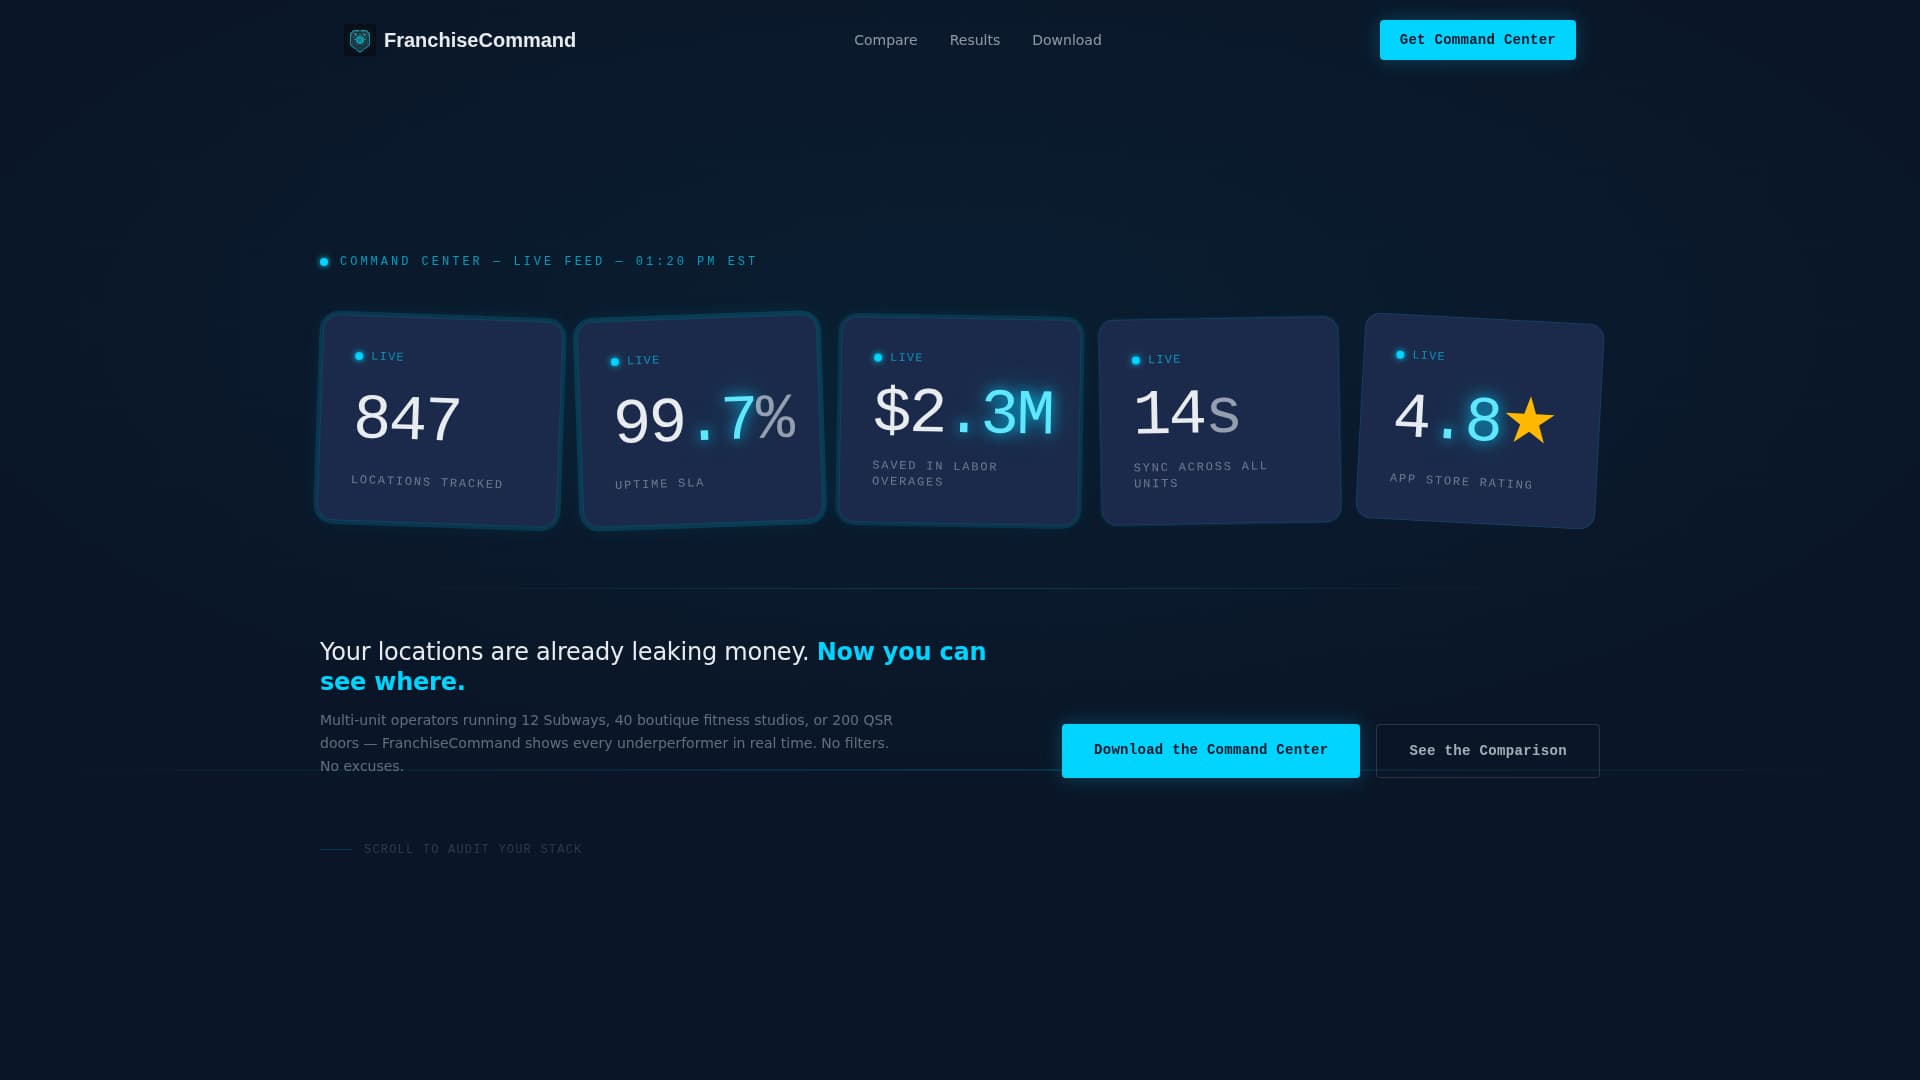Click the live feed status dot
Image resolution: width=1920 pixels, height=1080 pixels.
(x=324, y=262)
